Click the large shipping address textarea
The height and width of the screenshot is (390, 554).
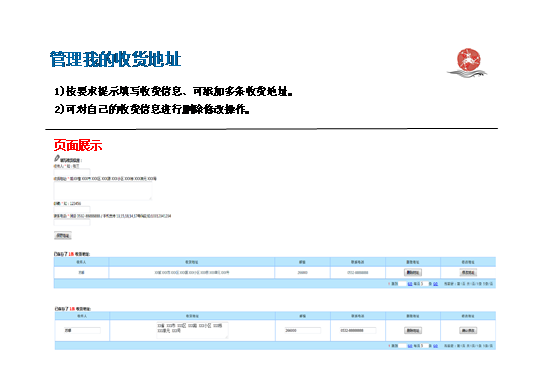pyautogui.click(x=103, y=191)
